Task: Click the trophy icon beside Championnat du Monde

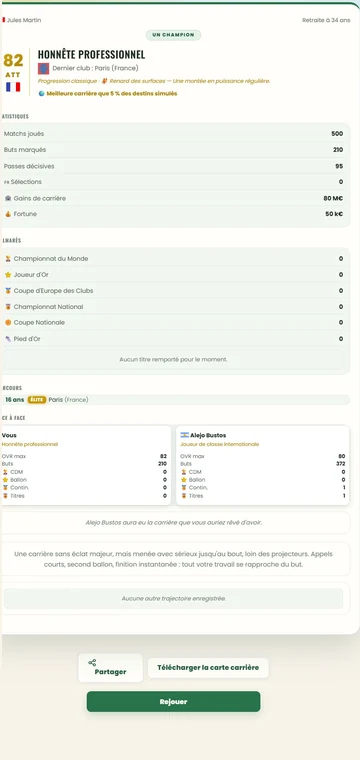Action: [x=8, y=259]
